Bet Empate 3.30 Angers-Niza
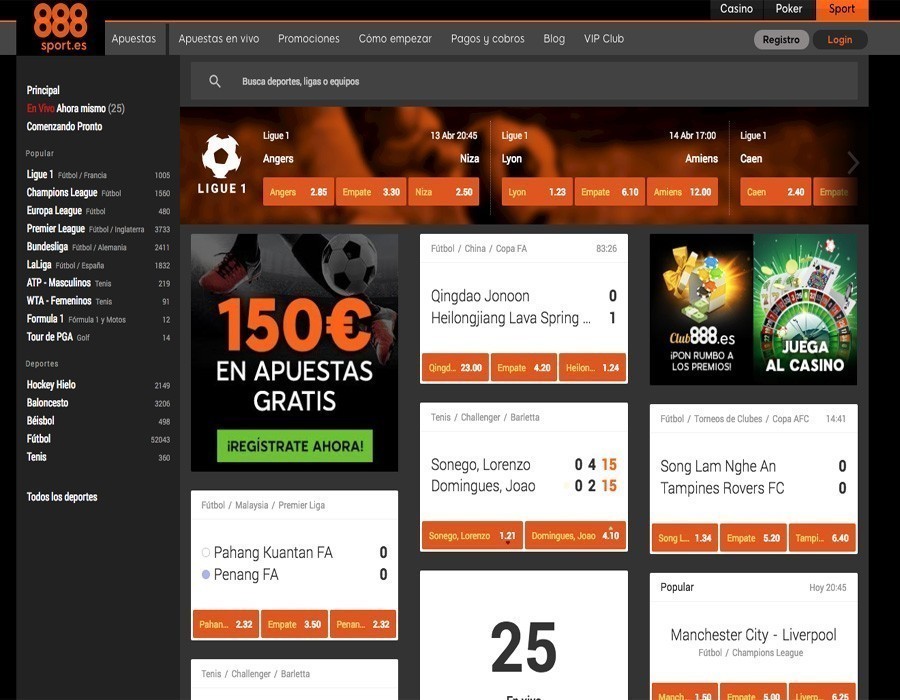 (371, 192)
